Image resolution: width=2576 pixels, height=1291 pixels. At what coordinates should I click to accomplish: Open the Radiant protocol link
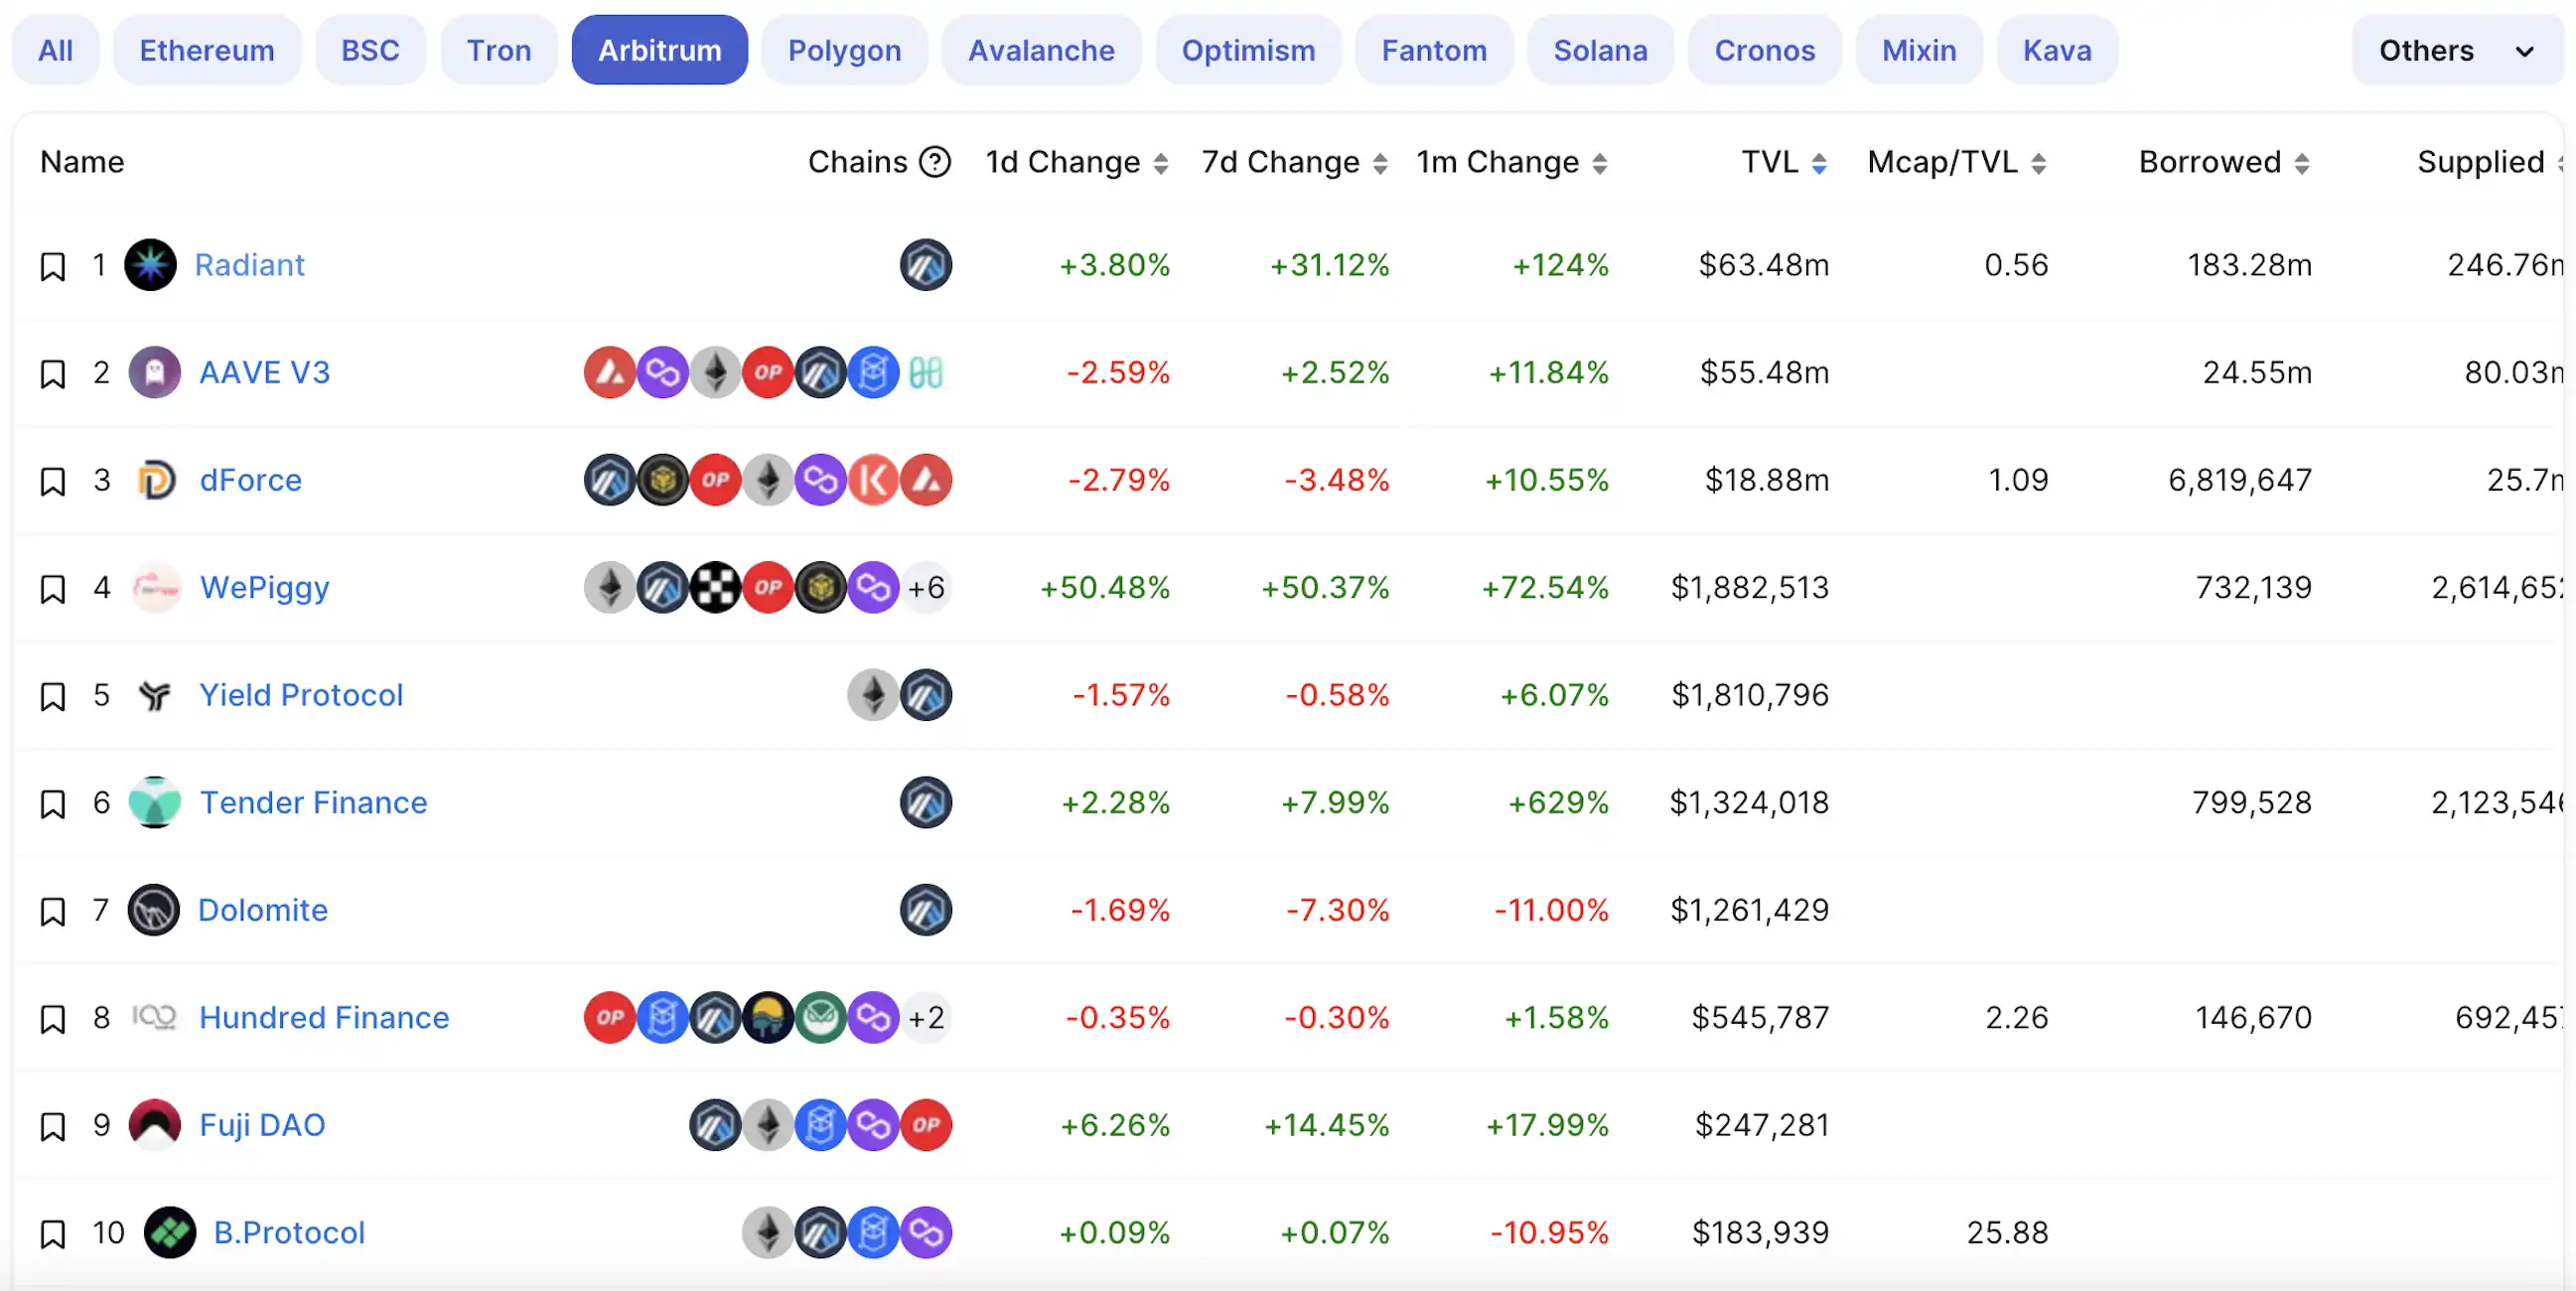[x=249, y=265]
